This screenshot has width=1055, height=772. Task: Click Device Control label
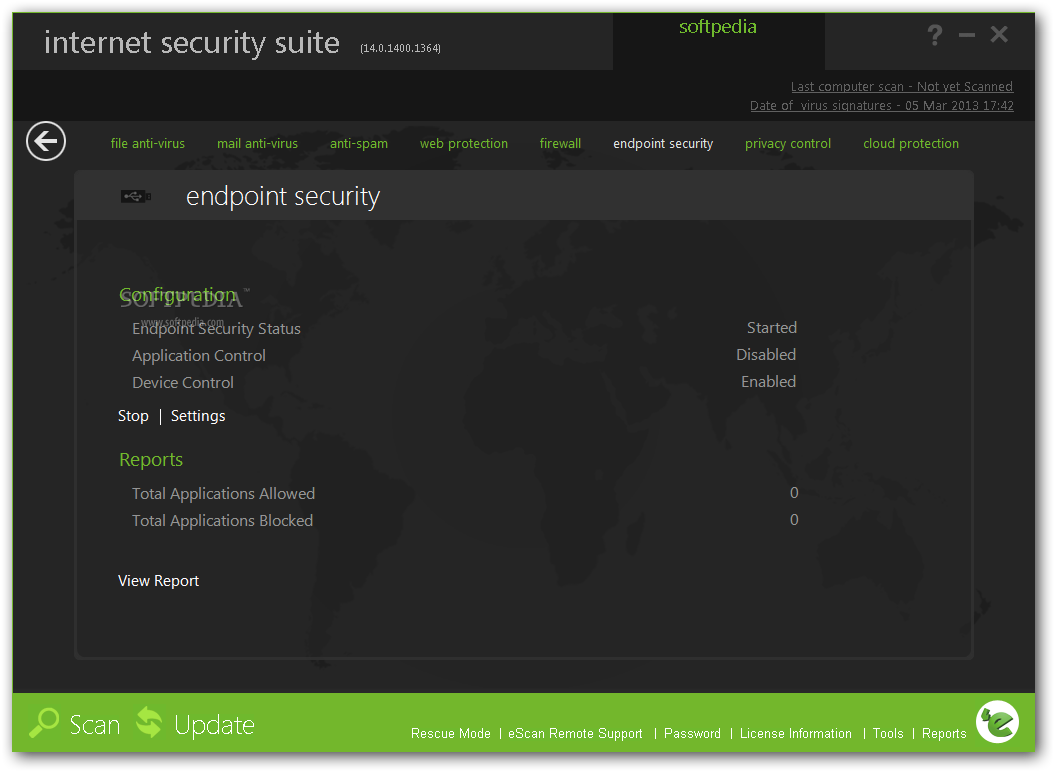tap(183, 382)
